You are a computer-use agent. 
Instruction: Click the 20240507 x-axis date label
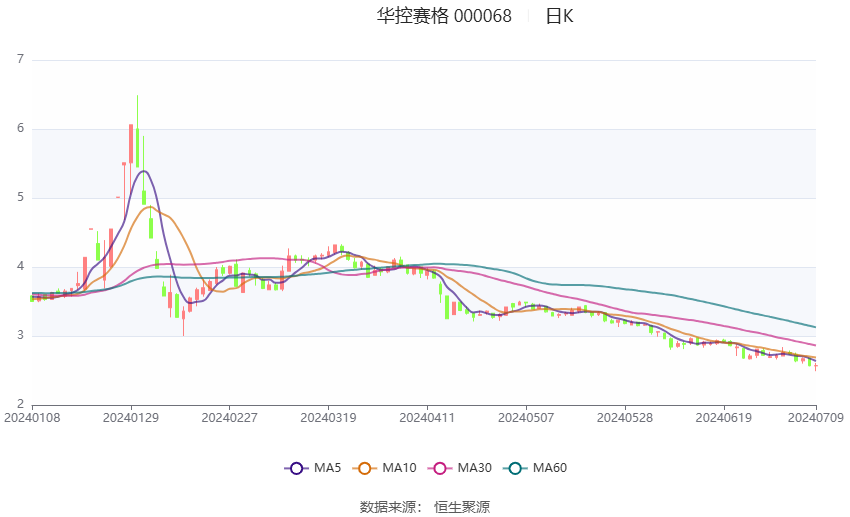526,418
